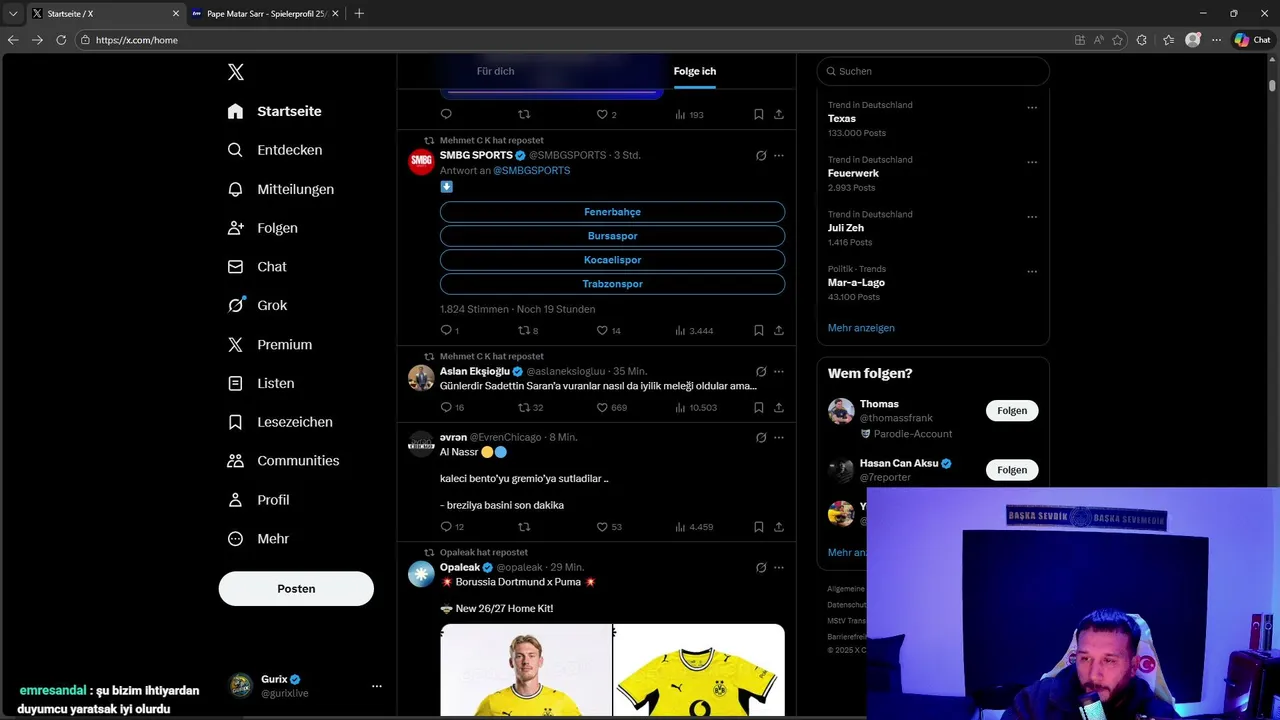Open a new browser tab
This screenshot has width=1280, height=720.
point(359,13)
